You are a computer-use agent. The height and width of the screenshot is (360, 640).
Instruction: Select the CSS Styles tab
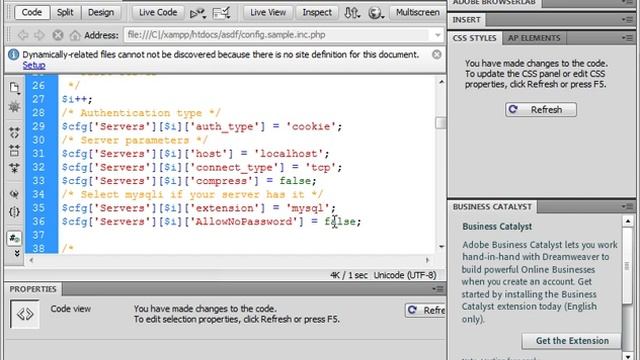pyautogui.click(x=474, y=38)
